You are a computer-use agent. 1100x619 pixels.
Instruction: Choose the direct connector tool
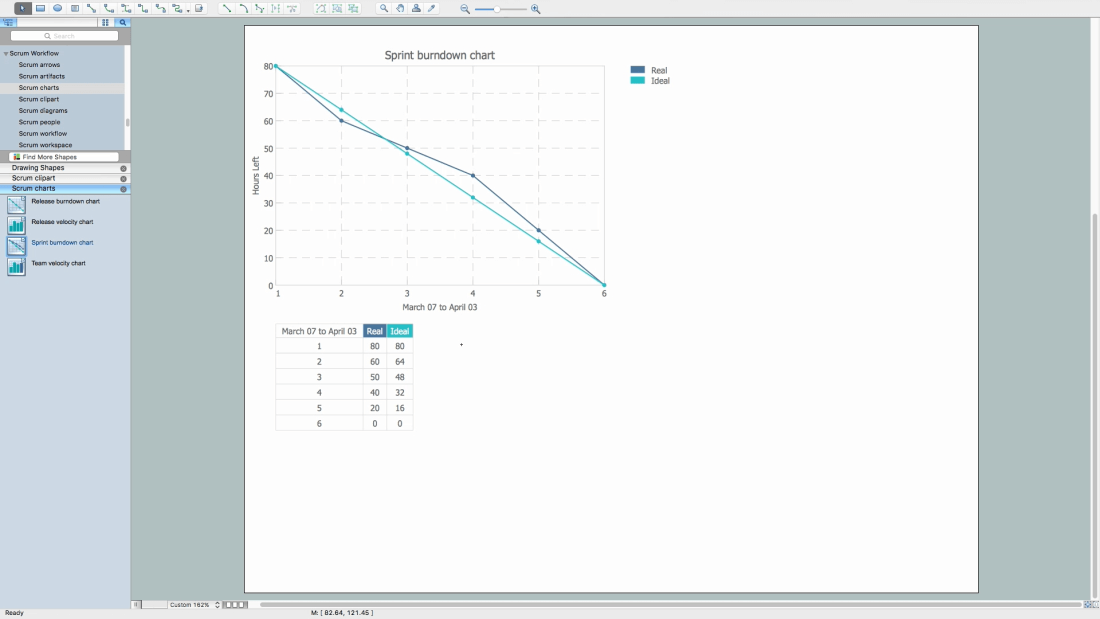pyautogui.click(x=92, y=8)
